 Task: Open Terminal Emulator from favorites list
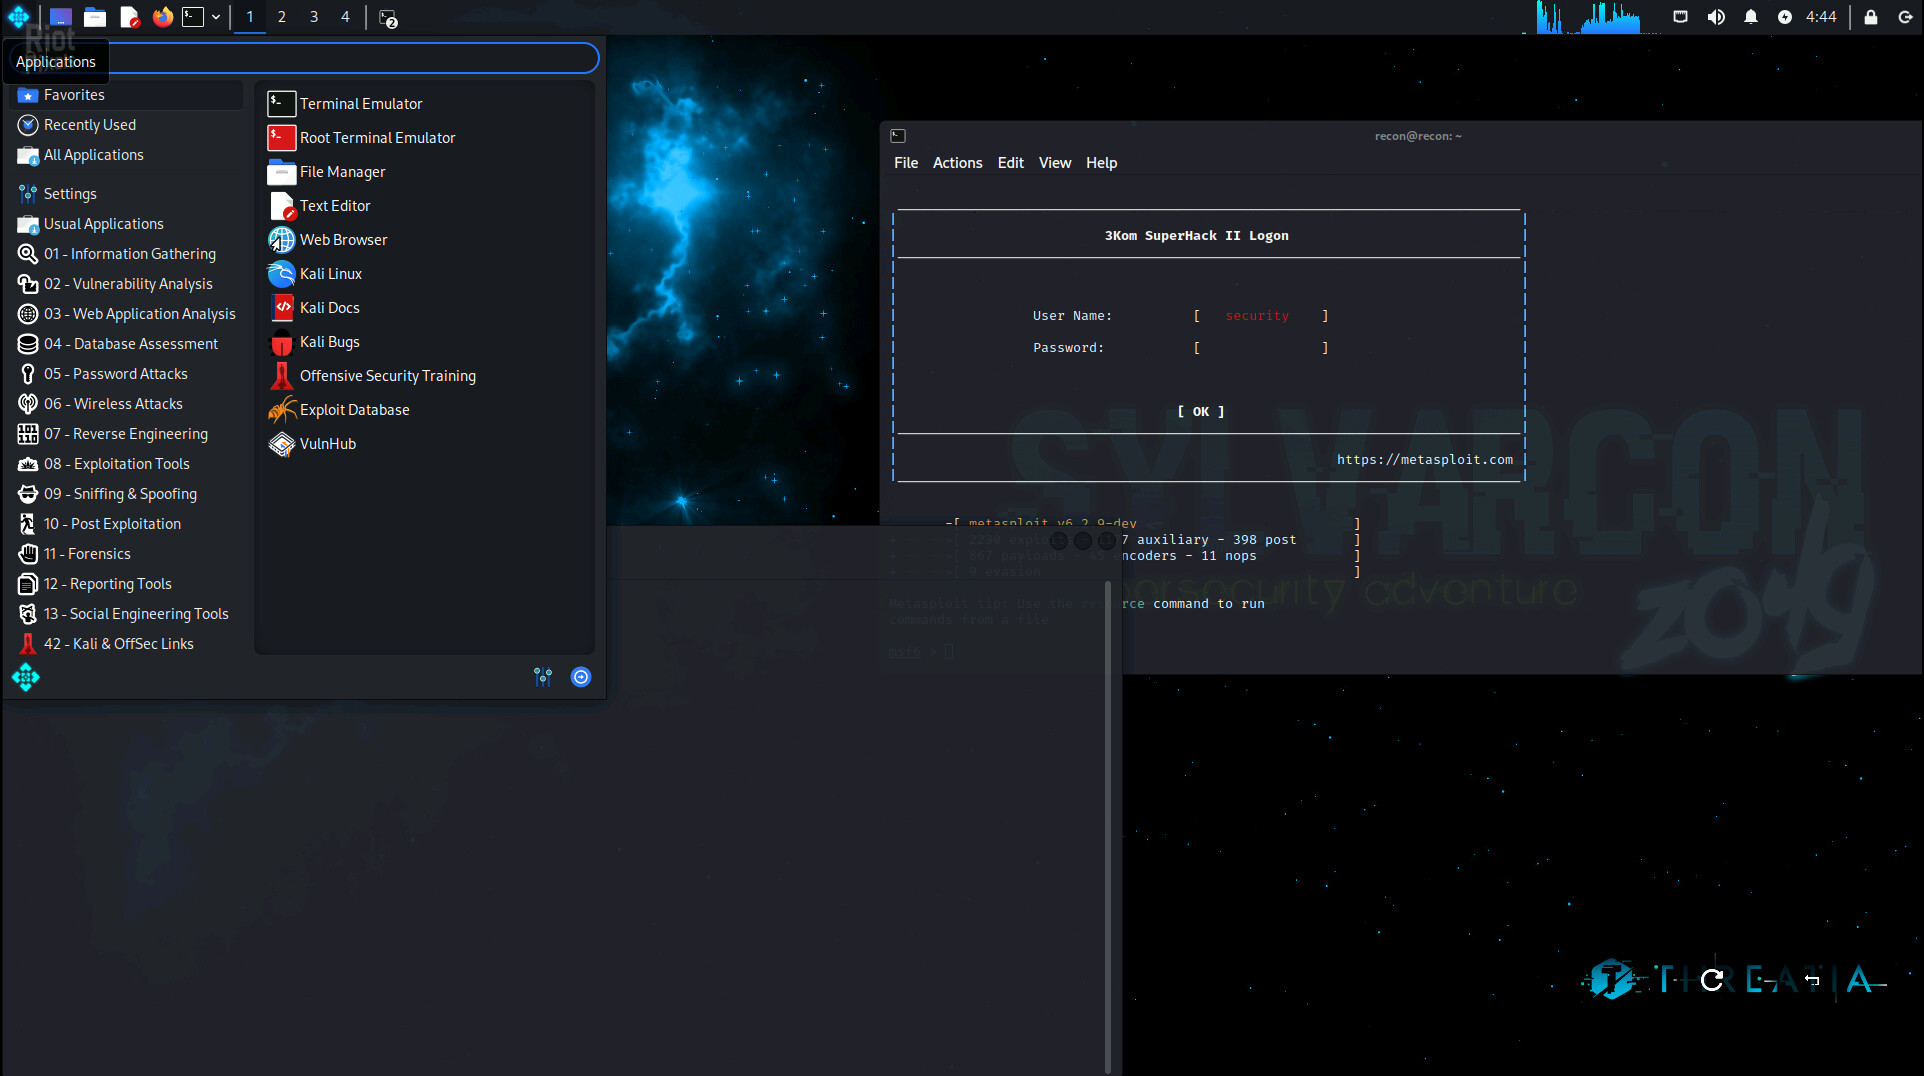tap(360, 104)
